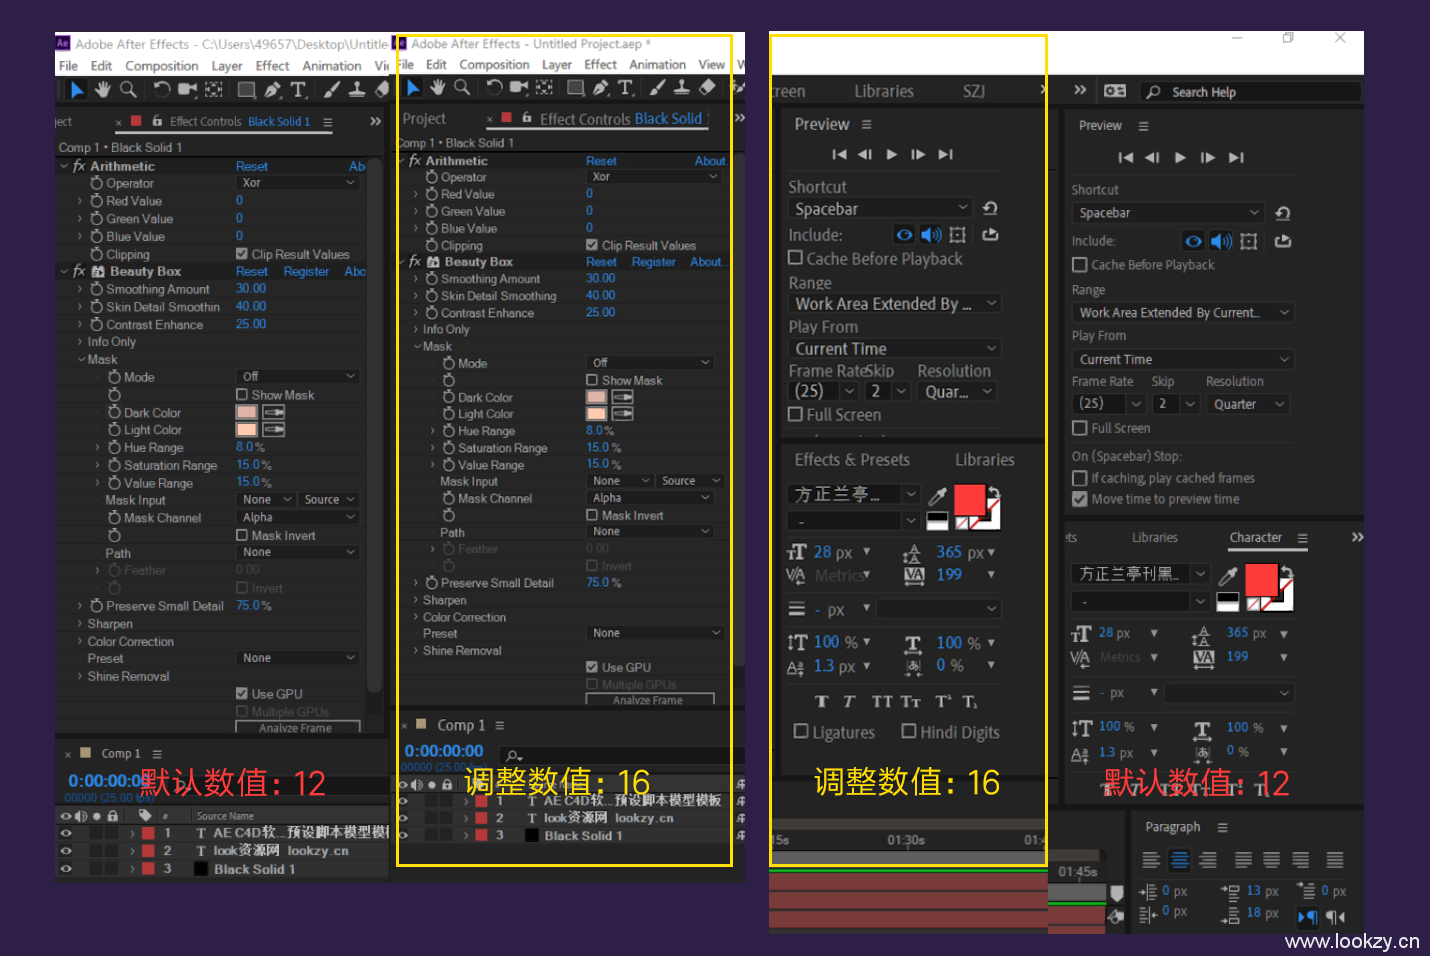Click Register link for Beauty Box in leftmost window
The image size is (1430, 956).
click(x=306, y=271)
